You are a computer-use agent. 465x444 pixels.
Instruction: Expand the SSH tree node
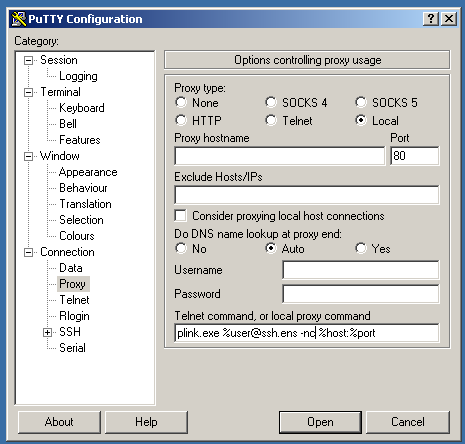pyautogui.click(x=47, y=332)
